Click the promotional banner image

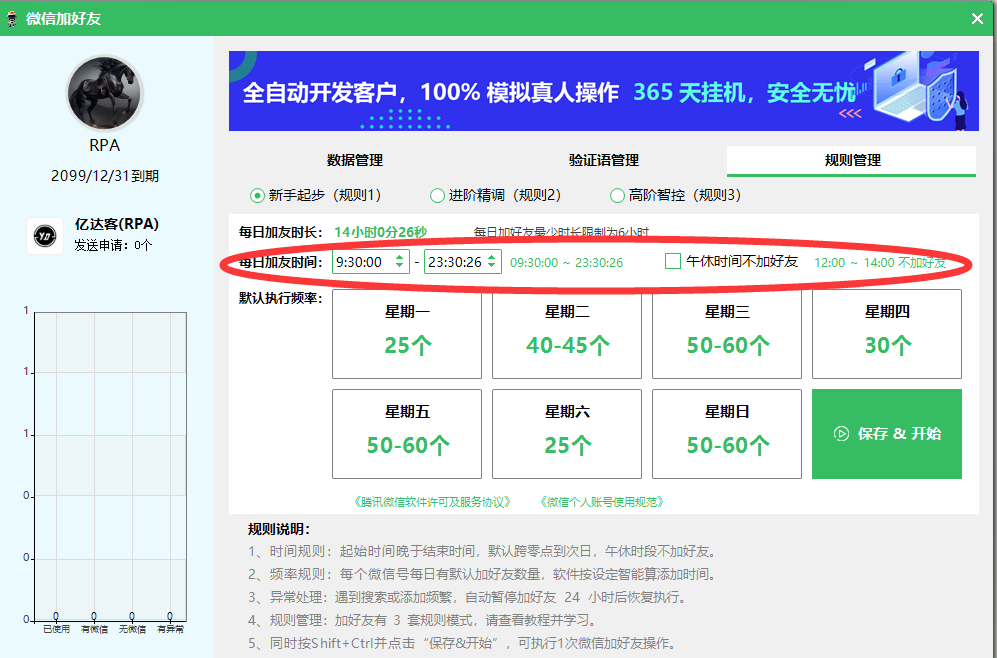[x=603, y=91]
